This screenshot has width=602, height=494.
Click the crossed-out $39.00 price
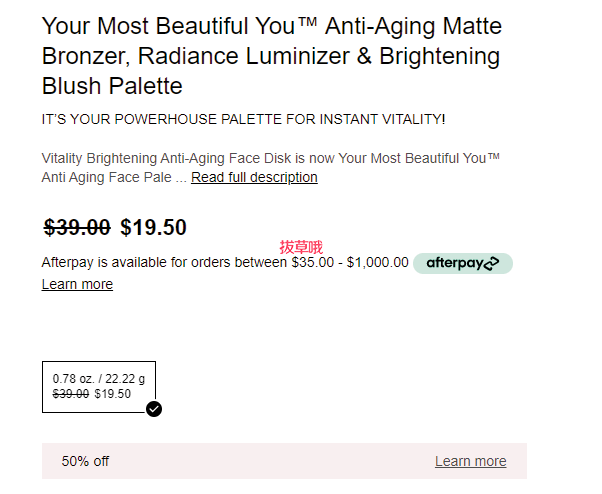click(x=77, y=227)
